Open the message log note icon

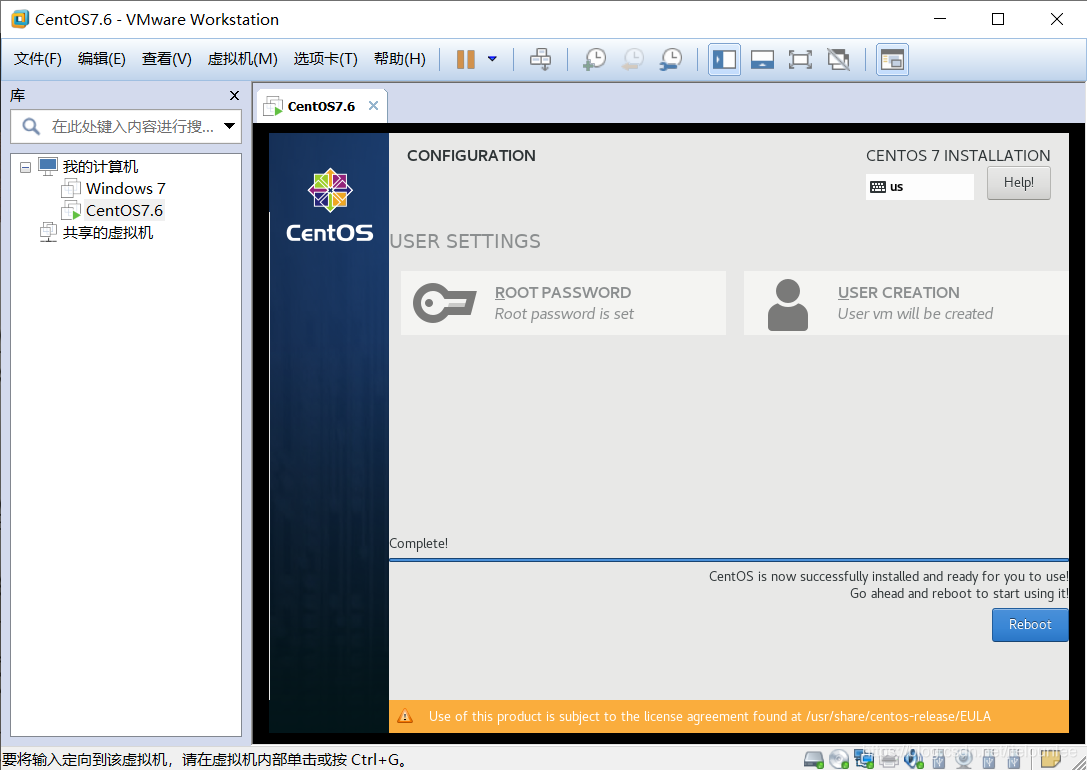1051,760
